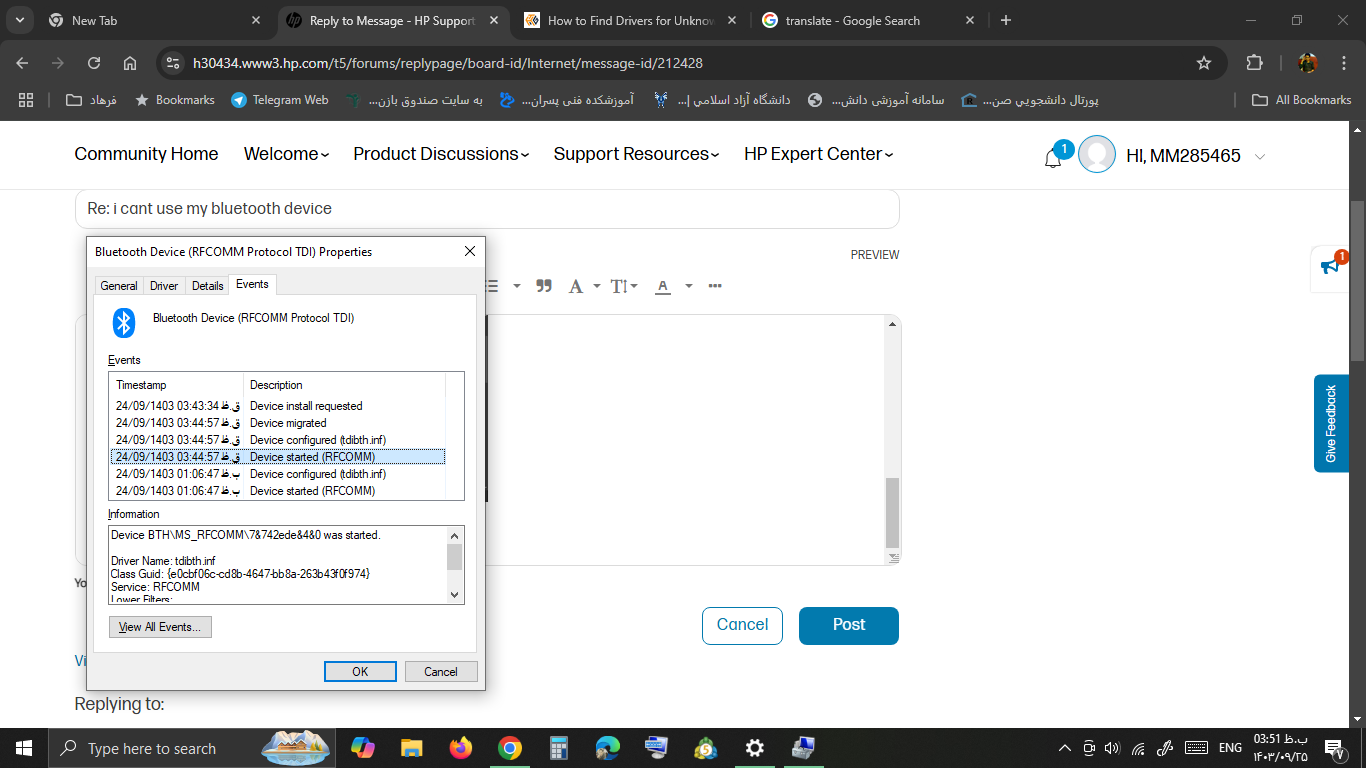Switch to the Details tab in properties
1366x768 pixels.
click(x=207, y=286)
